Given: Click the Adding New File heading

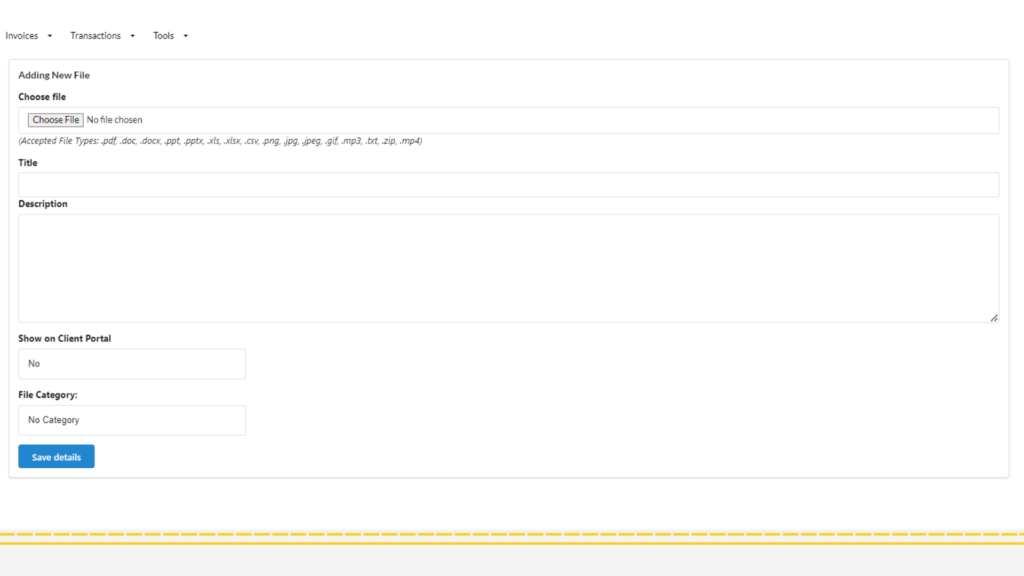Looking at the screenshot, I should click(x=54, y=75).
